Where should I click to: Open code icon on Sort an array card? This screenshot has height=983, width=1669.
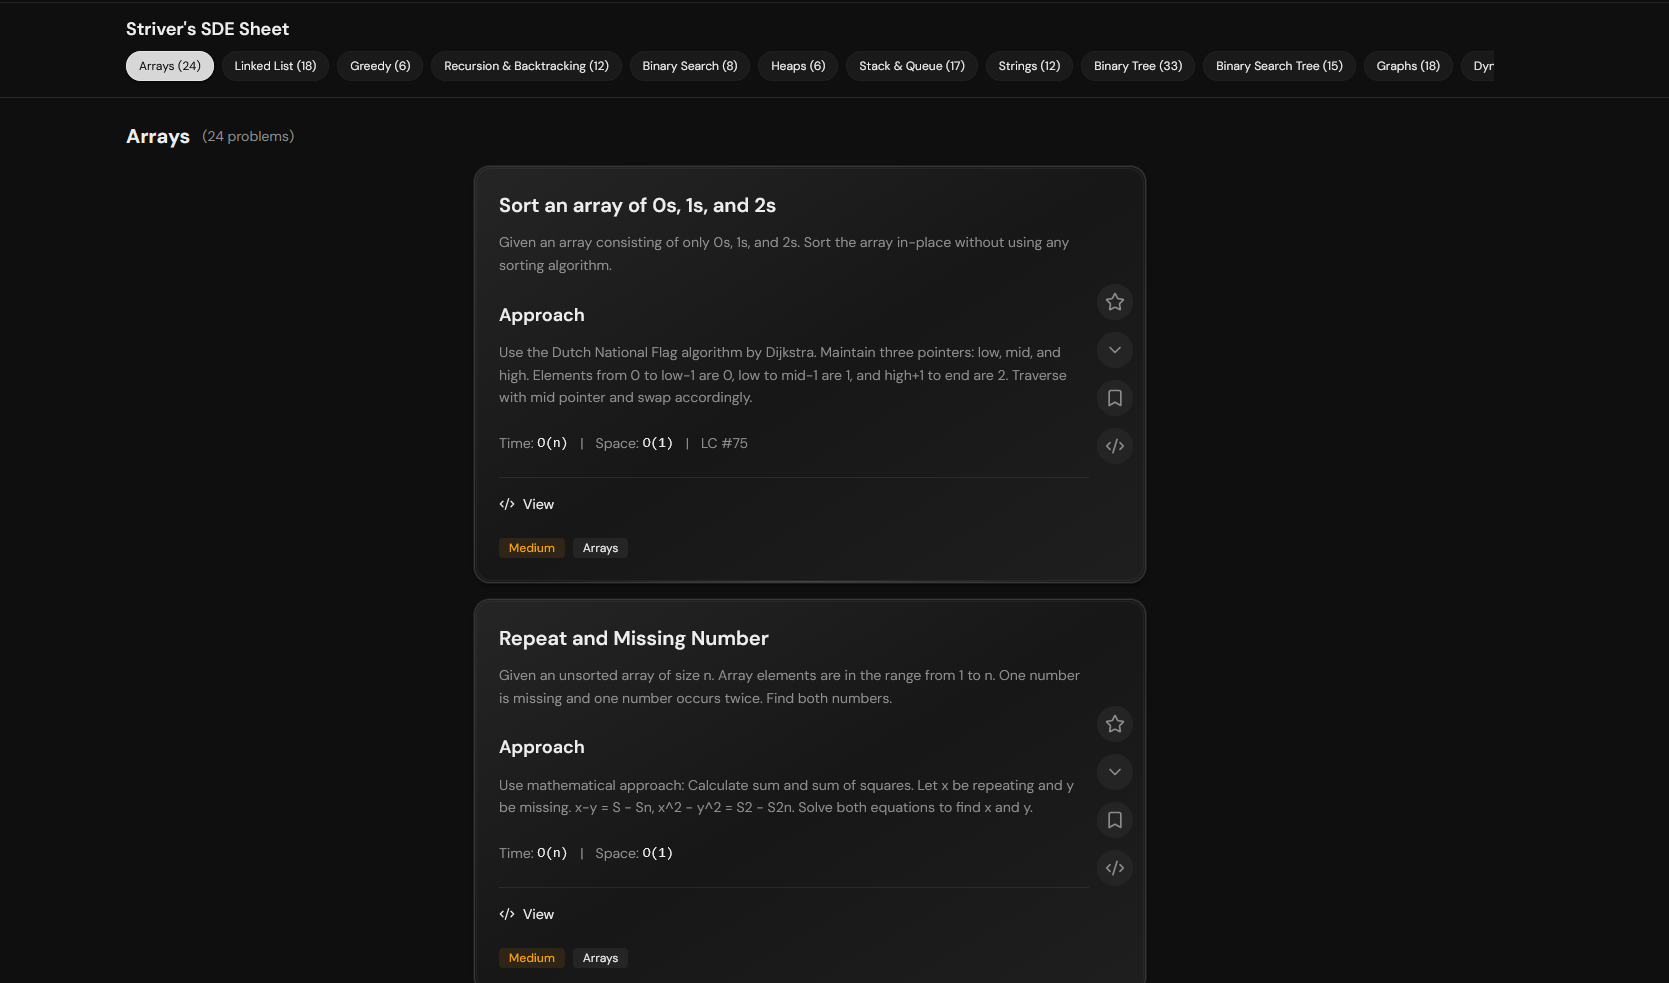(1115, 446)
